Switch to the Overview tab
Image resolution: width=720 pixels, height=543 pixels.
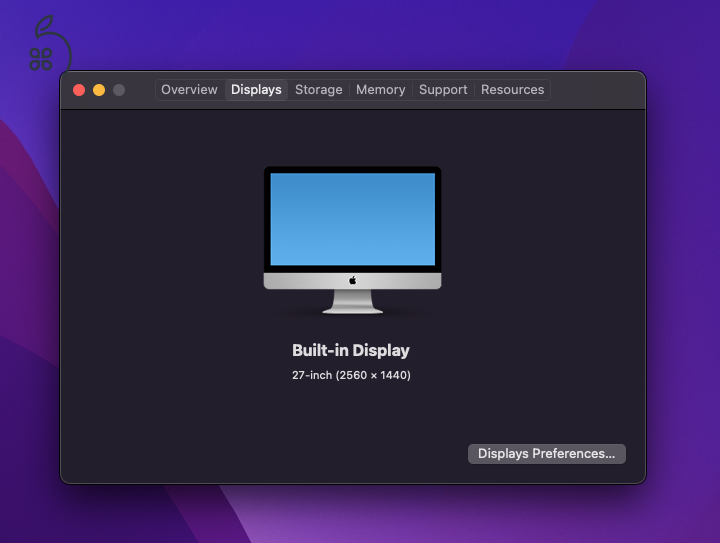click(189, 90)
